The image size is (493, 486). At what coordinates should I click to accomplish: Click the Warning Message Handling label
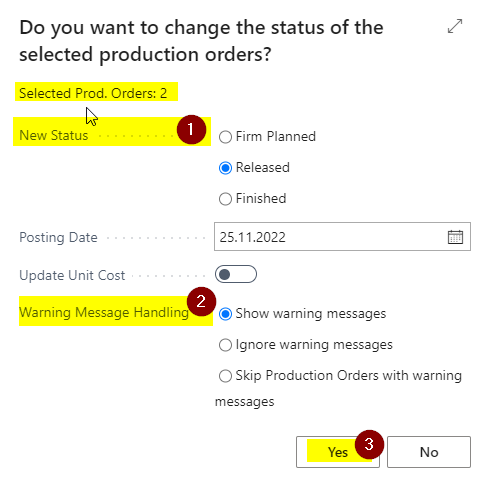point(104,312)
